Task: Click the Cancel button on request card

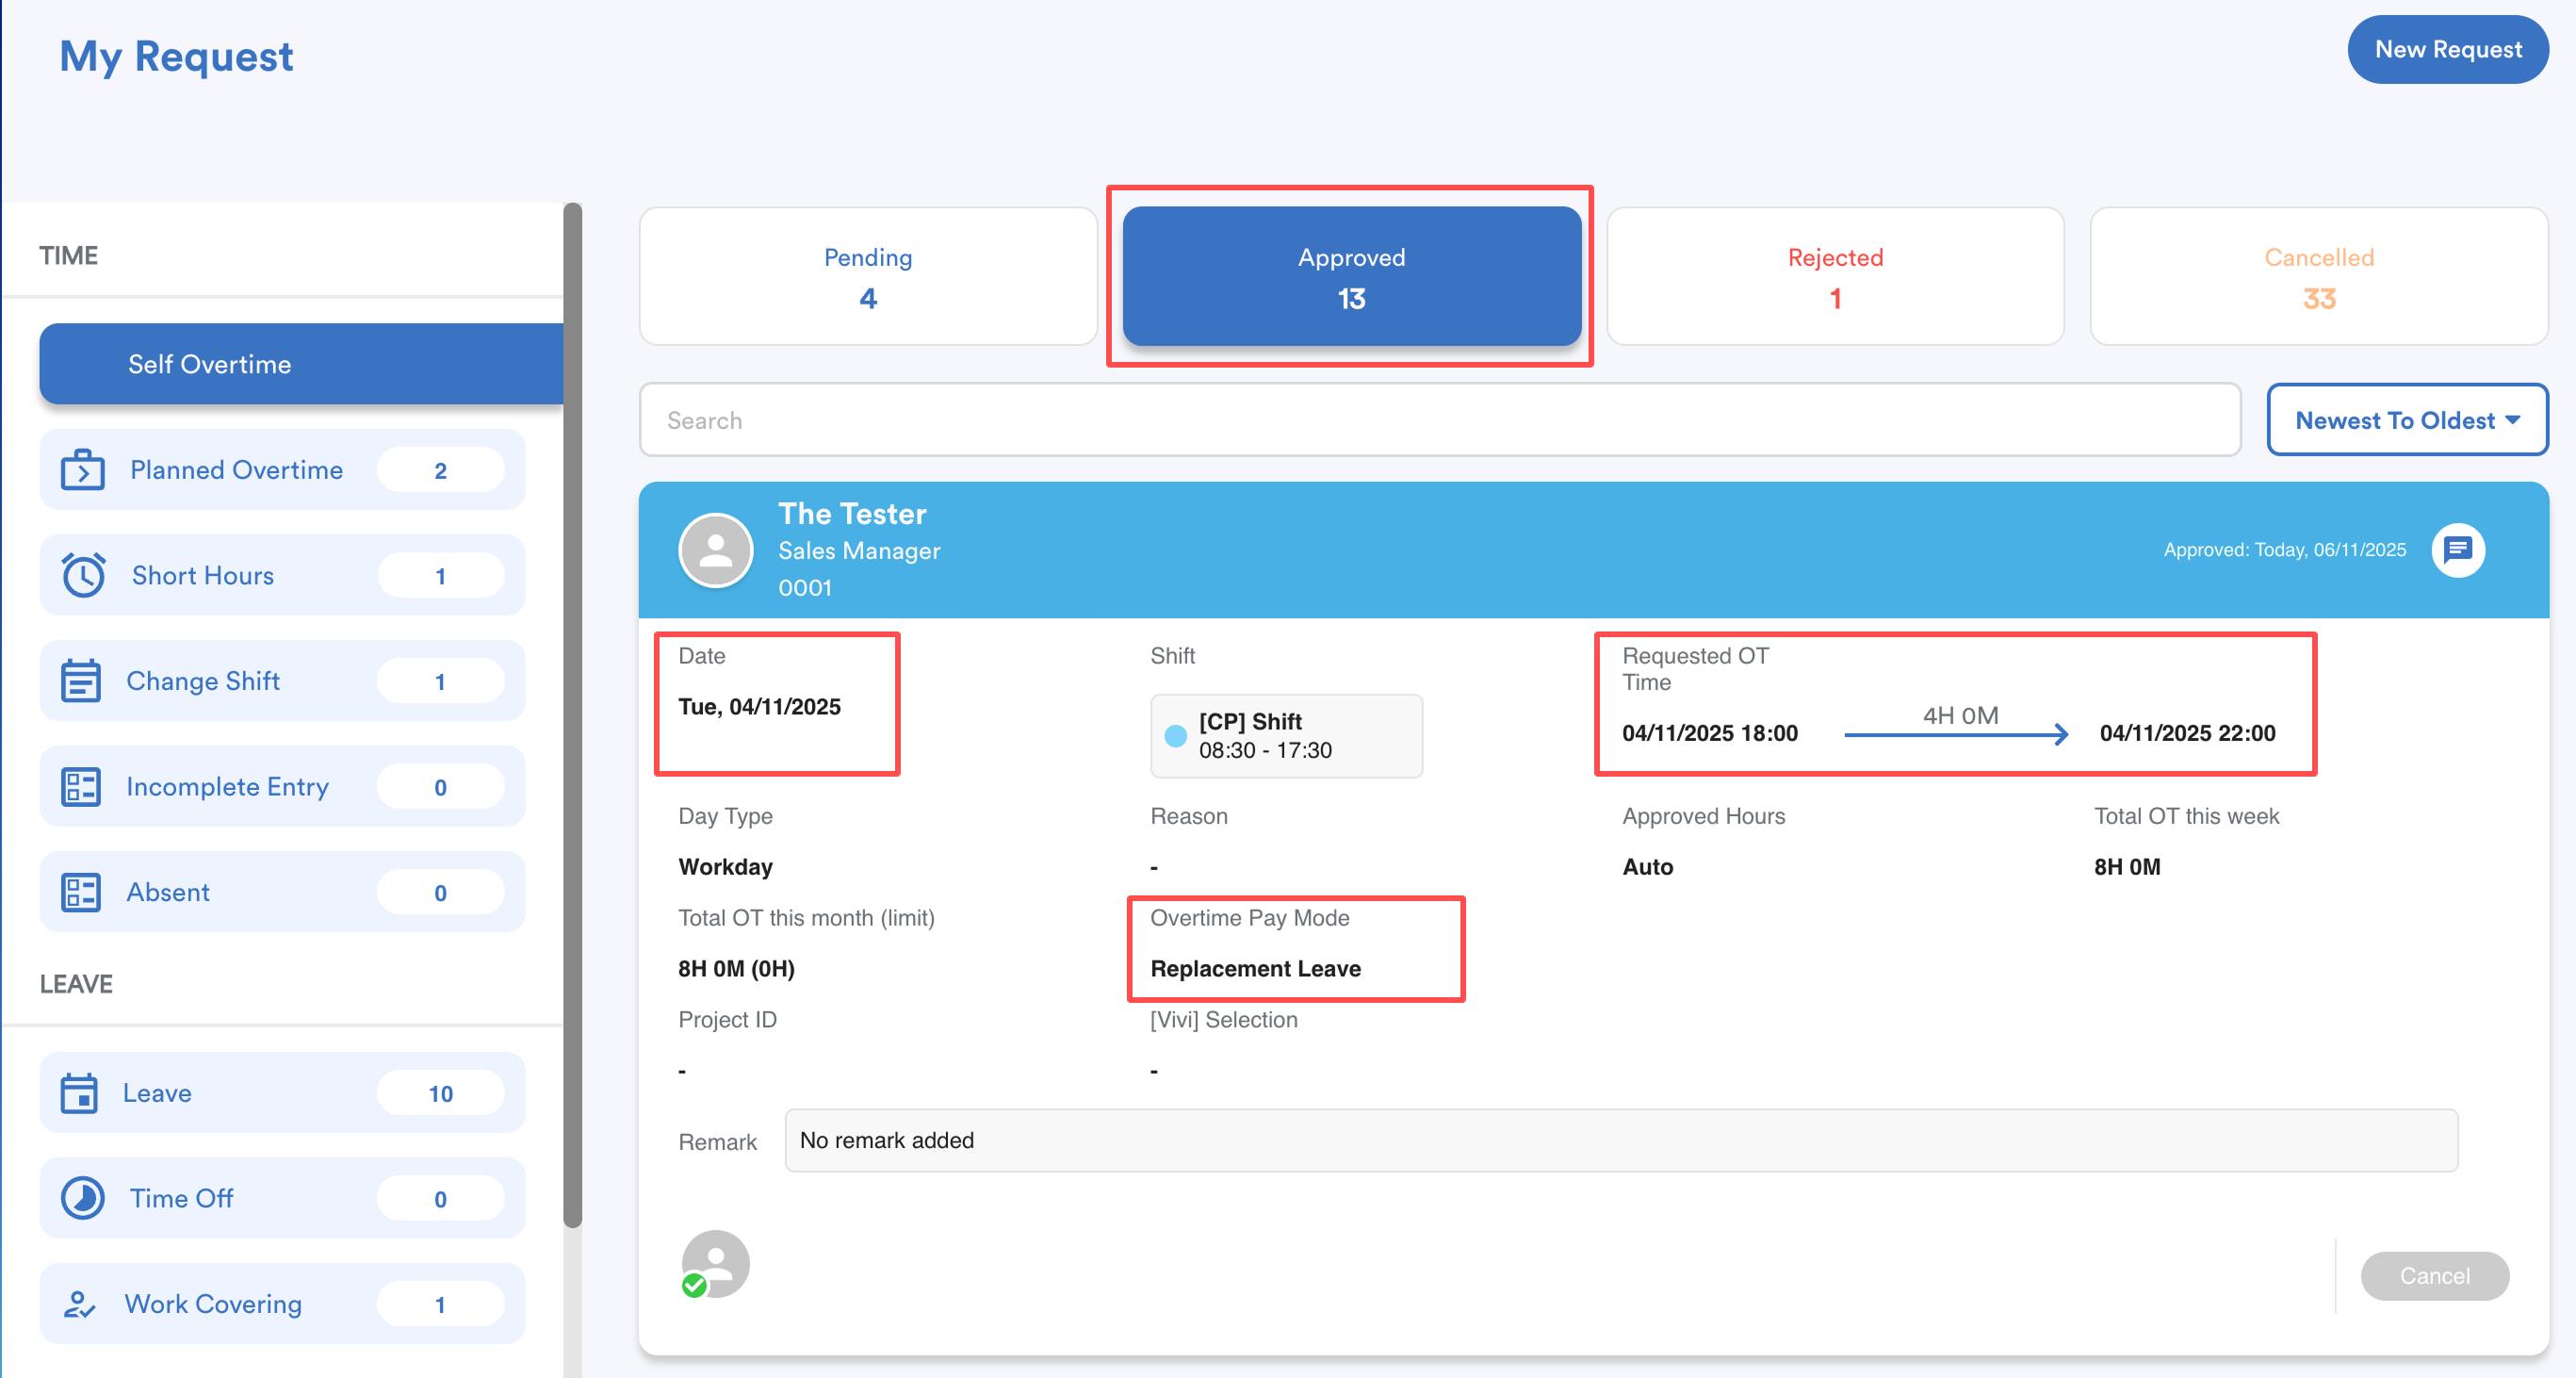Action: tap(2434, 1276)
